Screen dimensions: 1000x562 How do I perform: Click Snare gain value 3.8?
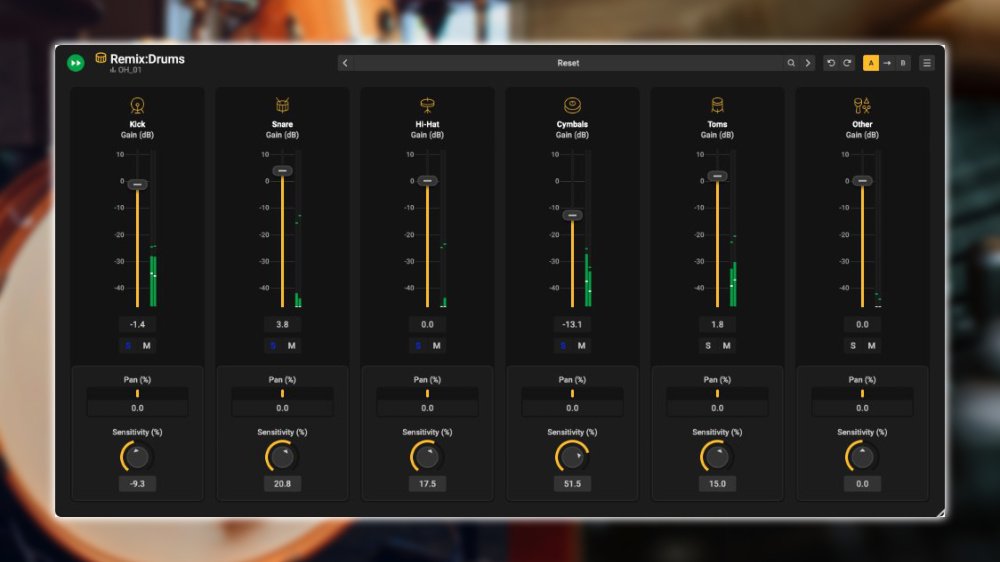click(x=282, y=324)
